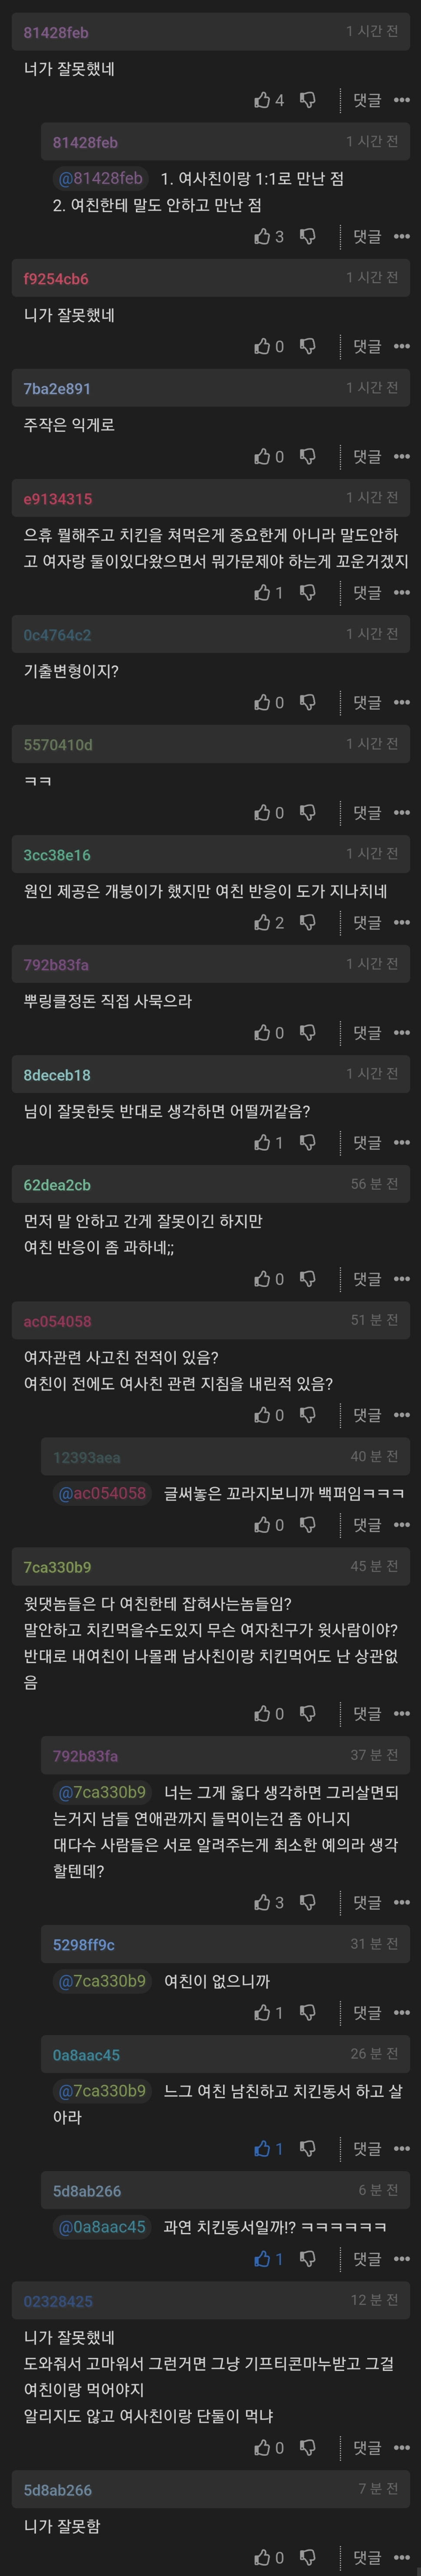Toggle the blue like on 0a8aac45's reply
This screenshot has width=421, height=2576.
[x=263, y=2149]
